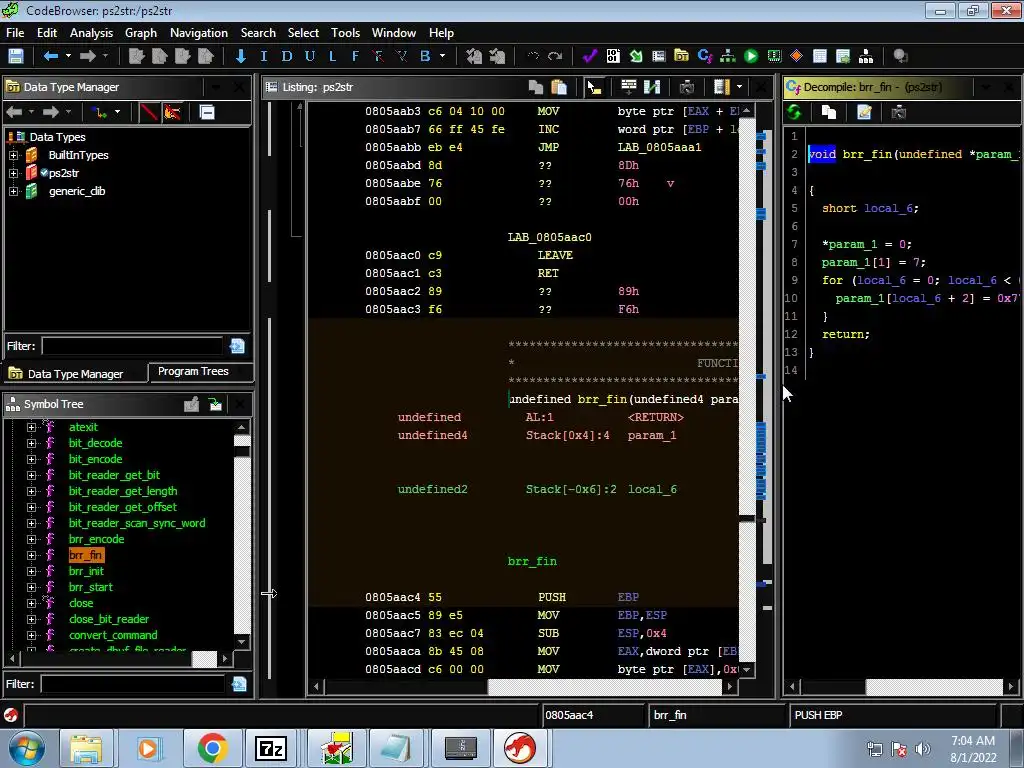Toggle mouse cursor navigation icon in the Listing header
1024x768 pixels.
click(x=594, y=87)
